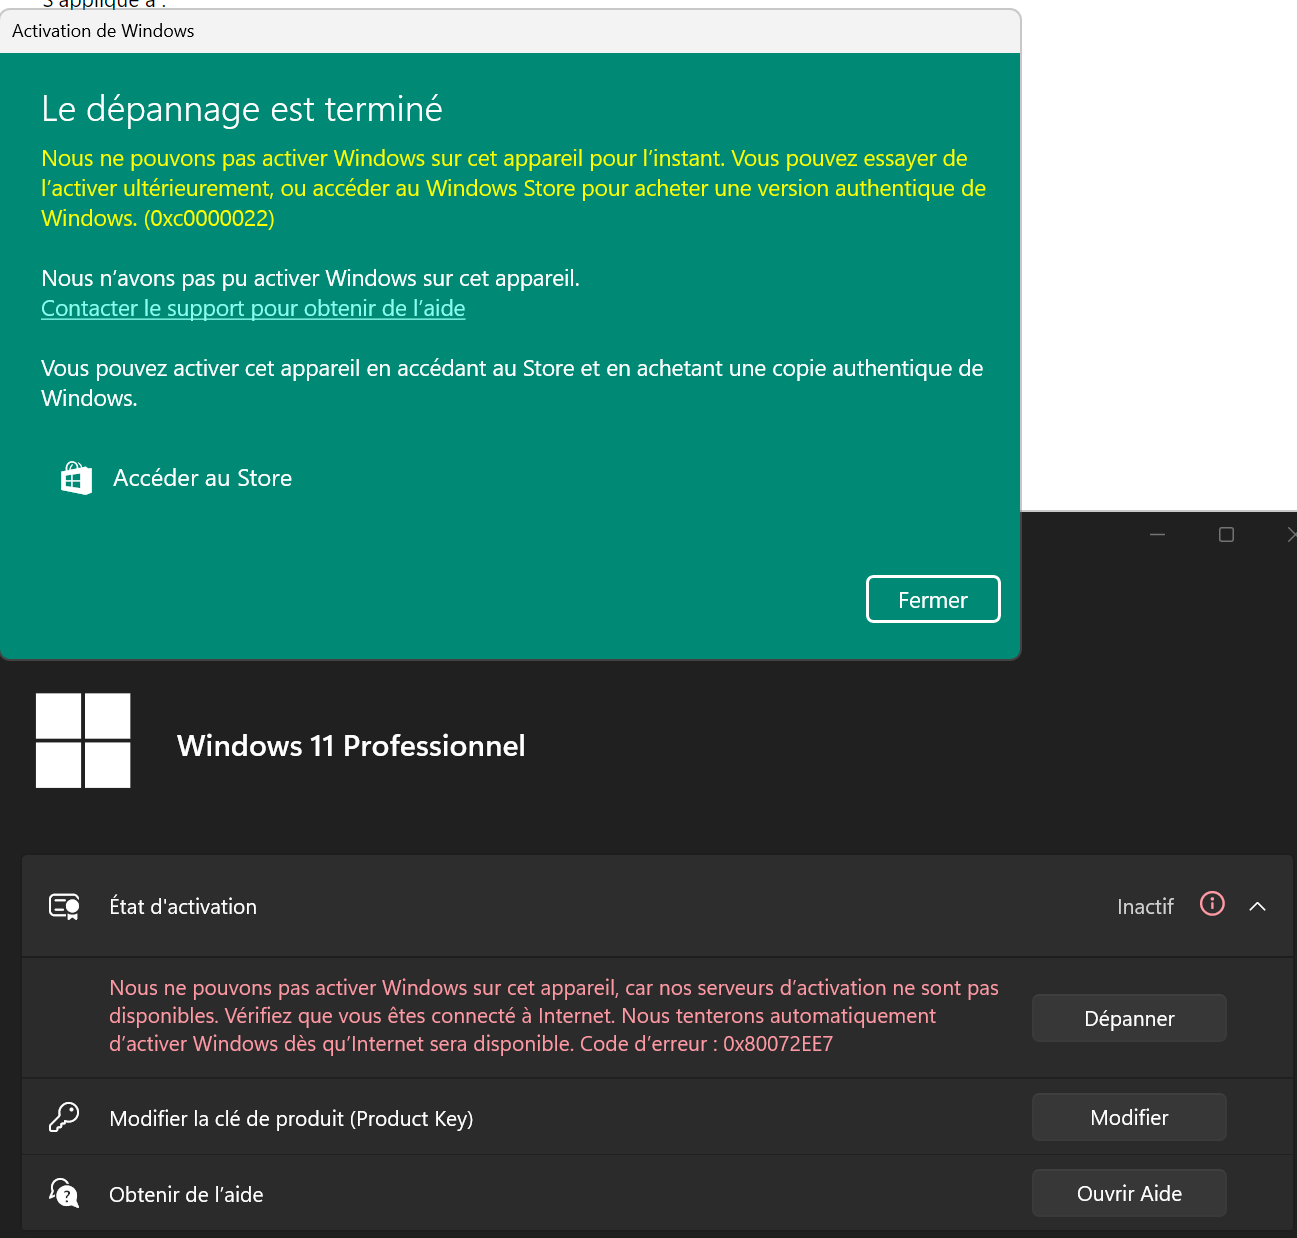1297x1238 pixels.
Task: Click the 'Le dépannage est terminé' heading
Action: point(242,109)
